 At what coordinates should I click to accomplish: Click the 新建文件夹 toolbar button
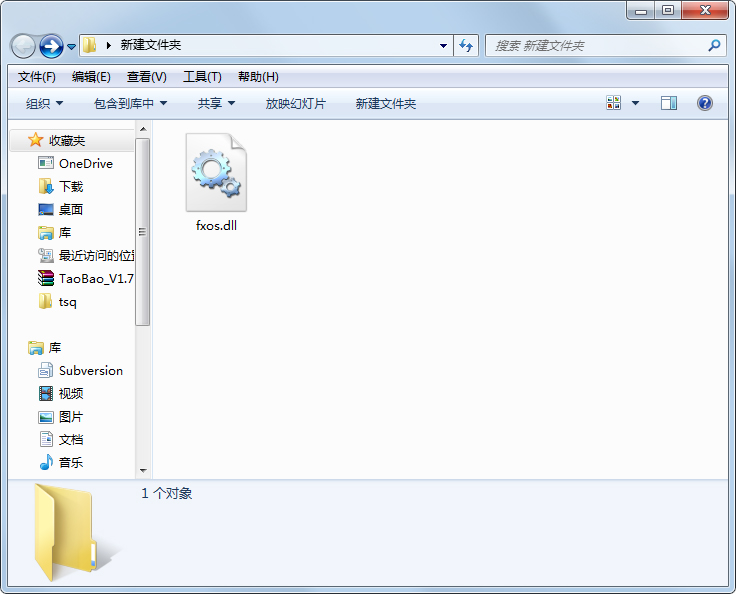(x=385, y=103)
